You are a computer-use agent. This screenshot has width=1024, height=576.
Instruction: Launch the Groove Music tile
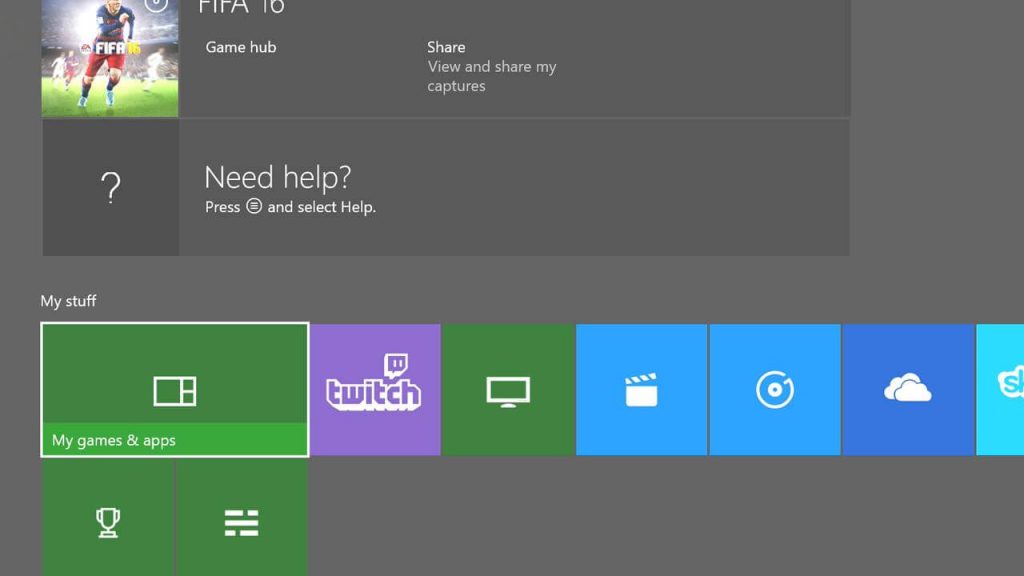774,389
